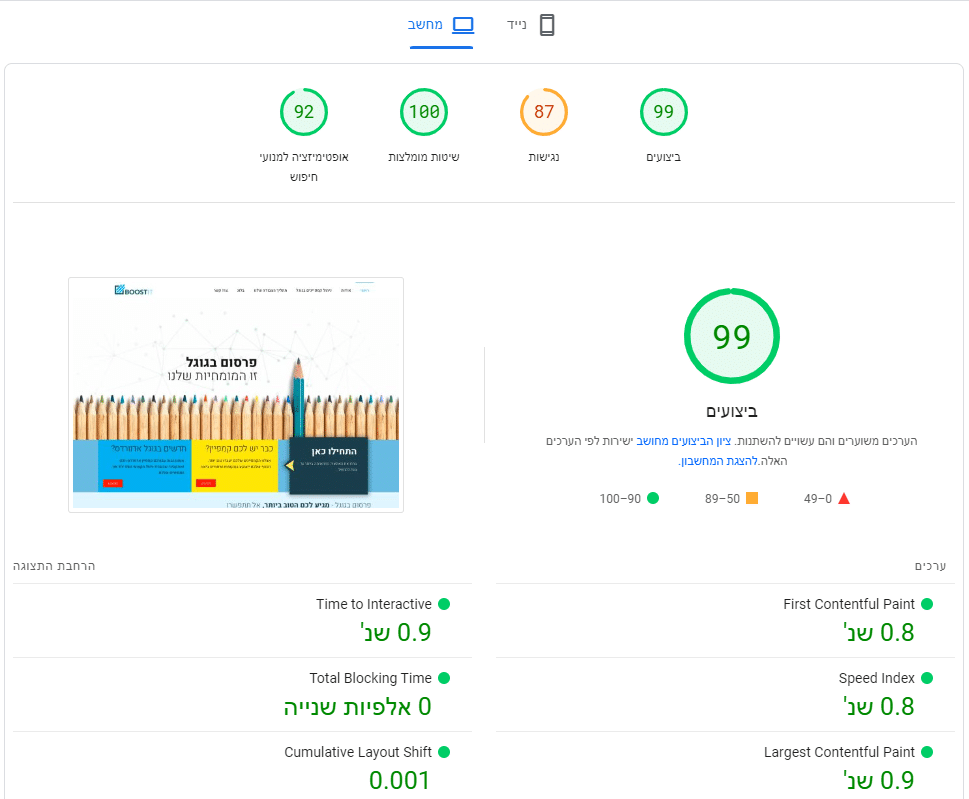Click the orange square 89–50 legend icon
969x799 pixels.
tap(752, 498)
